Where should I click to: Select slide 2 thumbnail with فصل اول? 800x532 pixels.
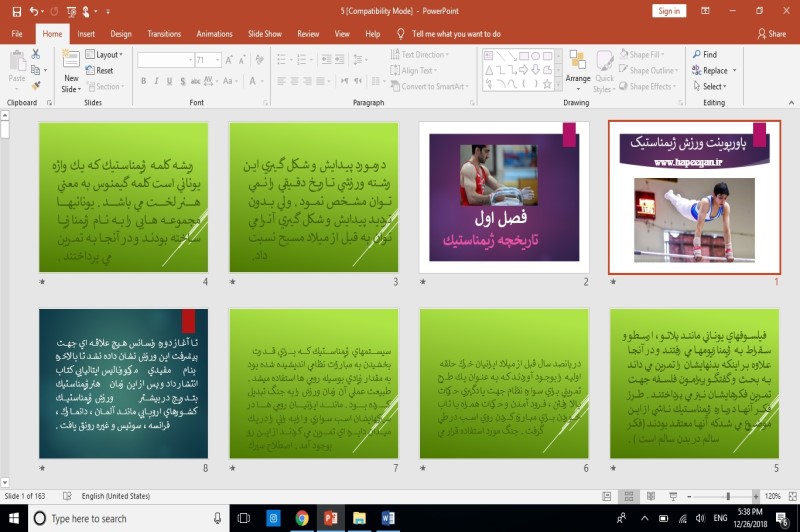(x=504, y=197)
